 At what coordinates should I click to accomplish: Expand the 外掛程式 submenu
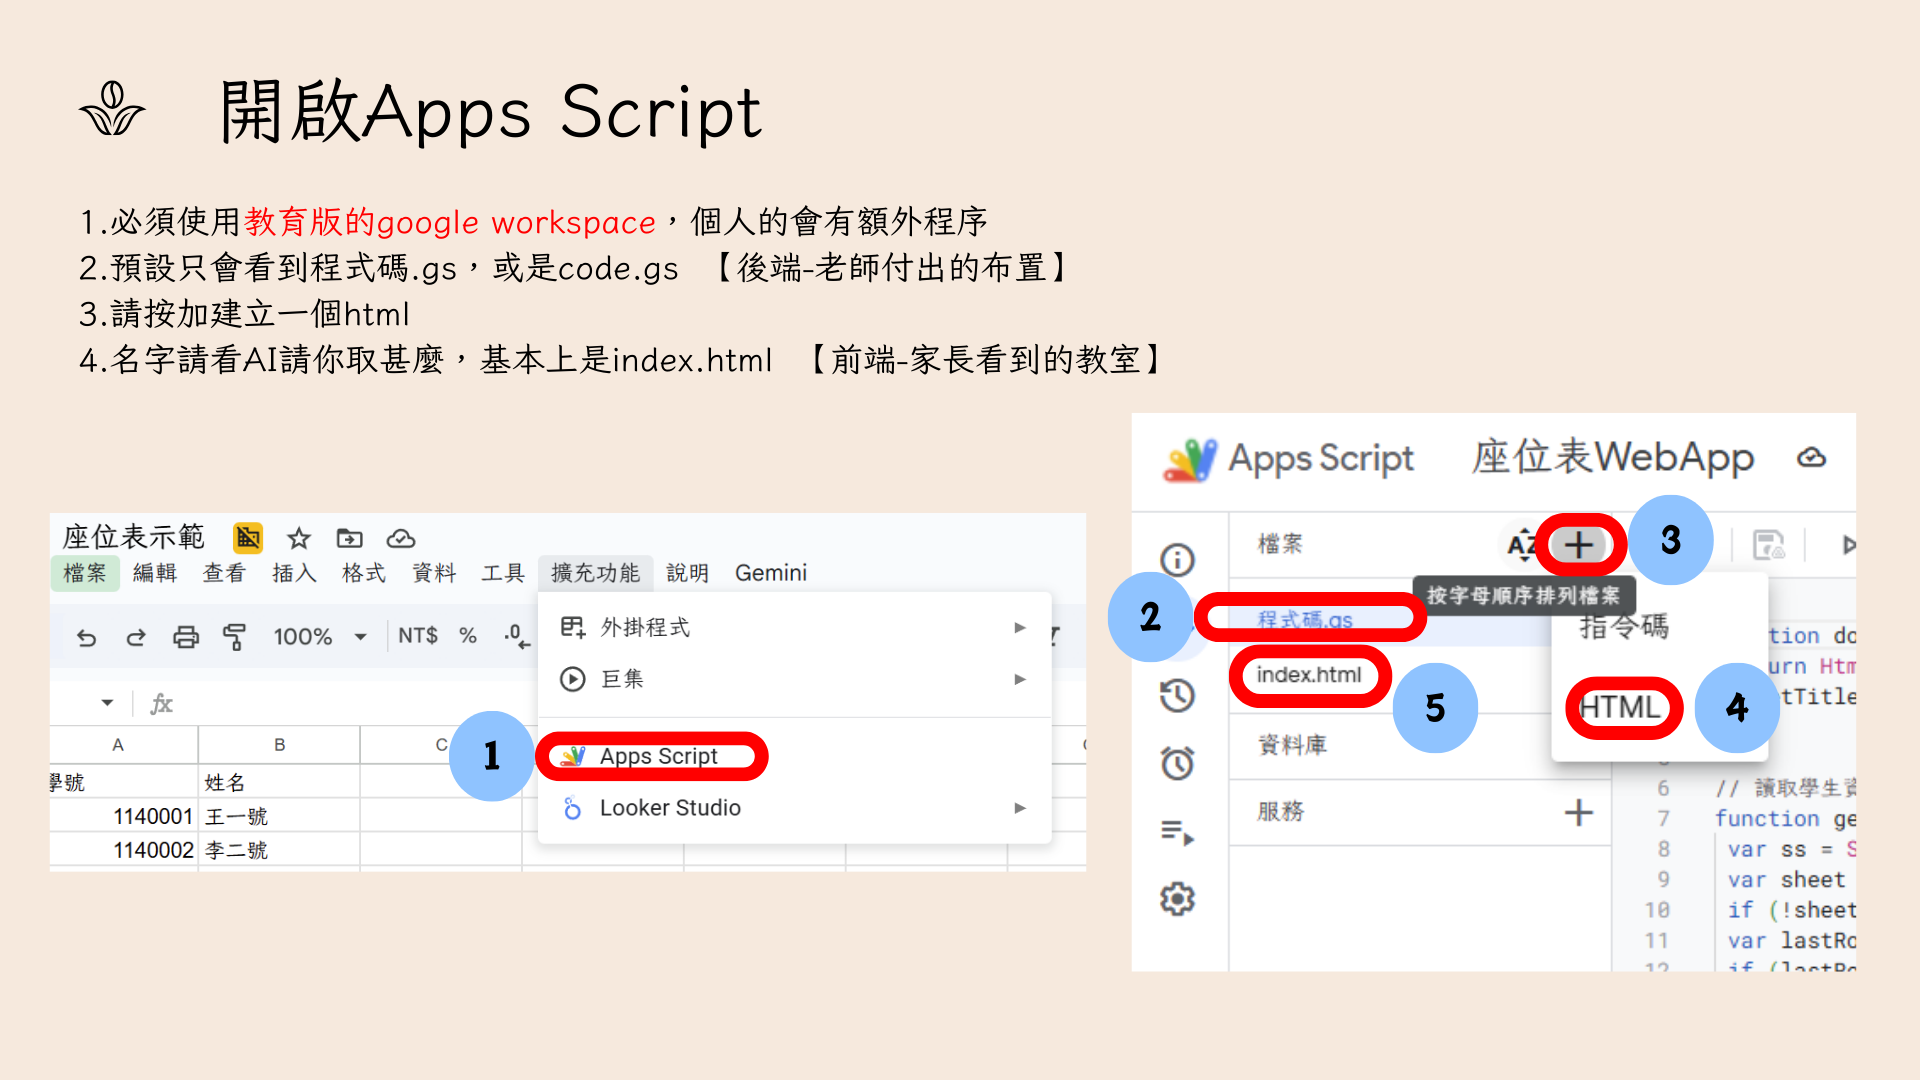pyautogui.click(x=794, y=627)
